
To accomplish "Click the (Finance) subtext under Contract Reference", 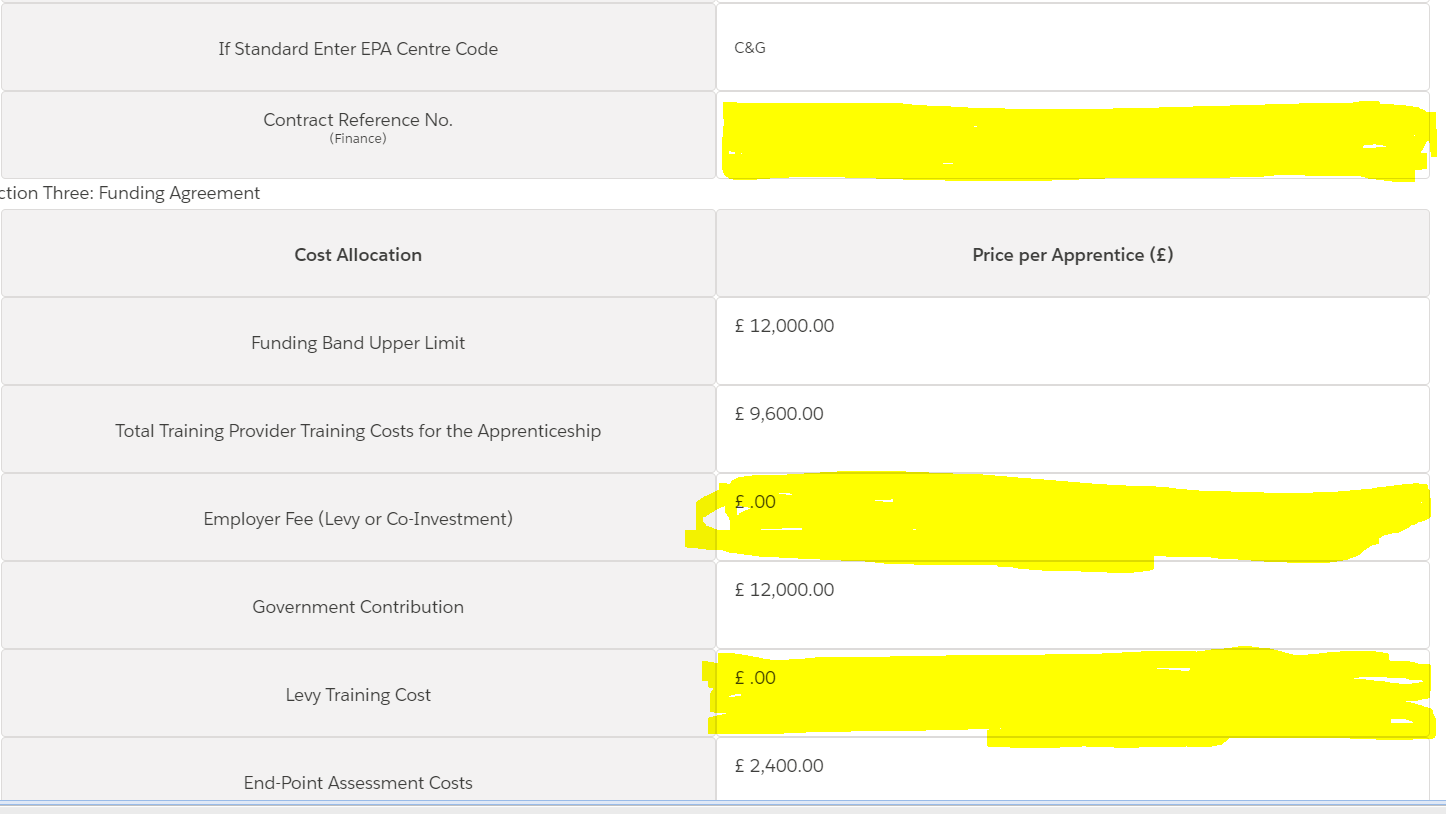I will click(358, 139).
